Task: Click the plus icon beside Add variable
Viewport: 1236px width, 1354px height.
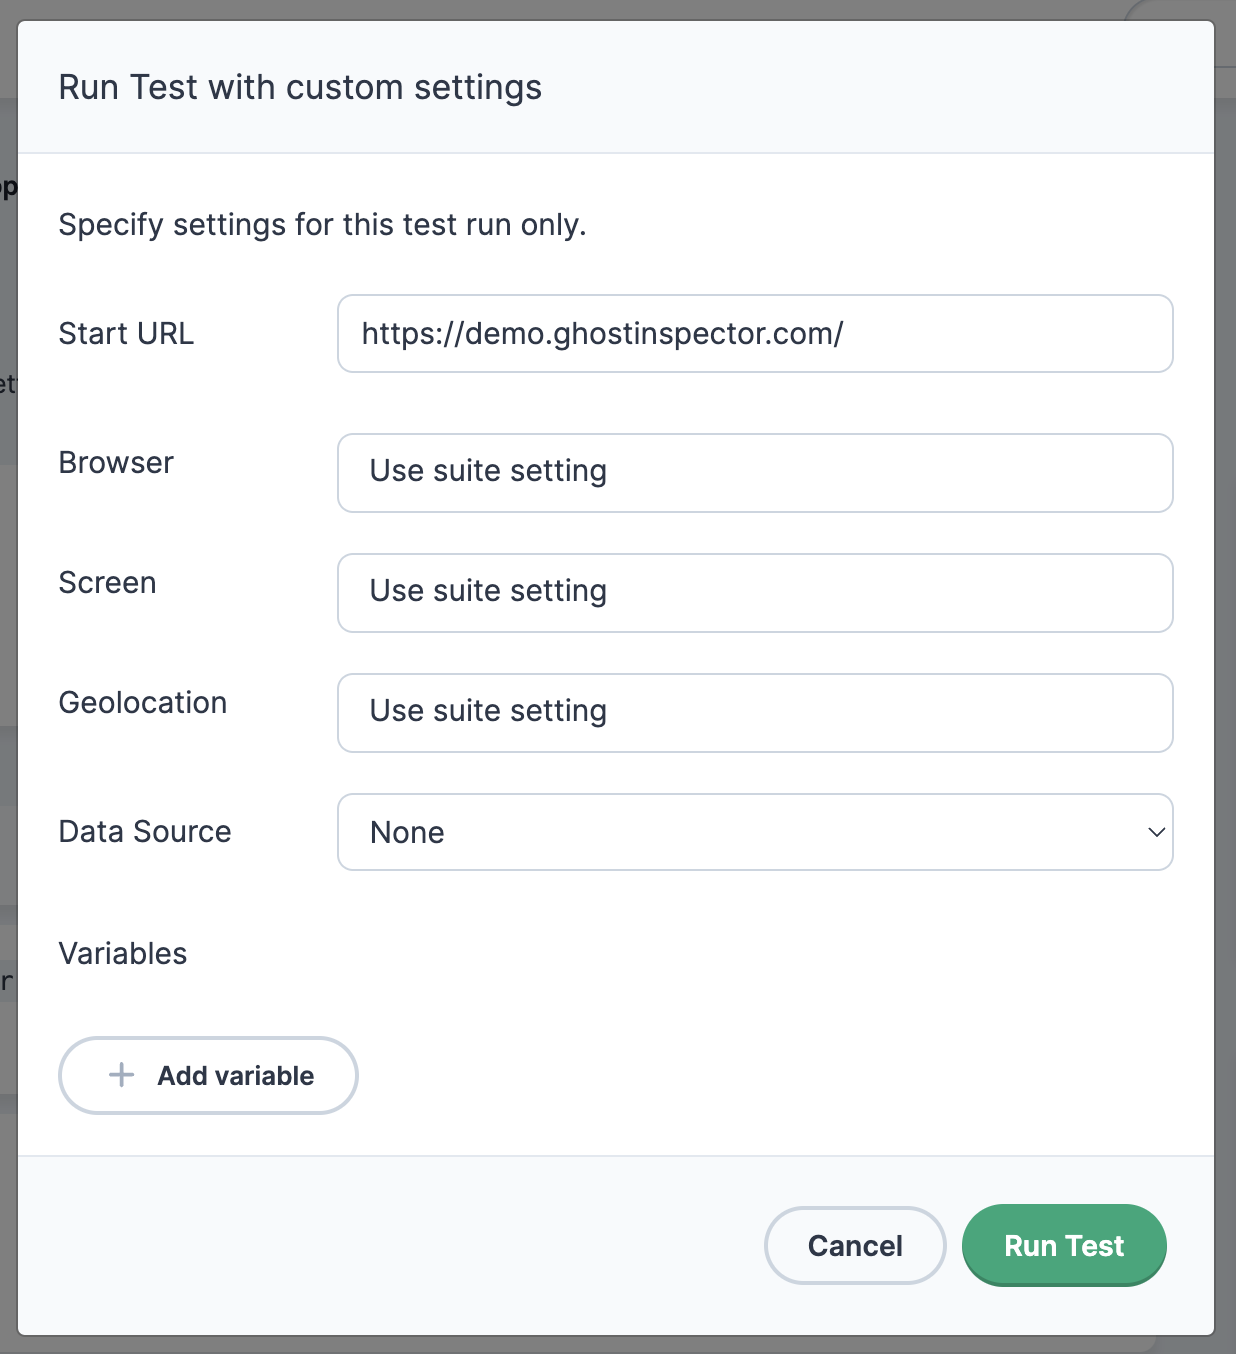Action: [121, 1075]
